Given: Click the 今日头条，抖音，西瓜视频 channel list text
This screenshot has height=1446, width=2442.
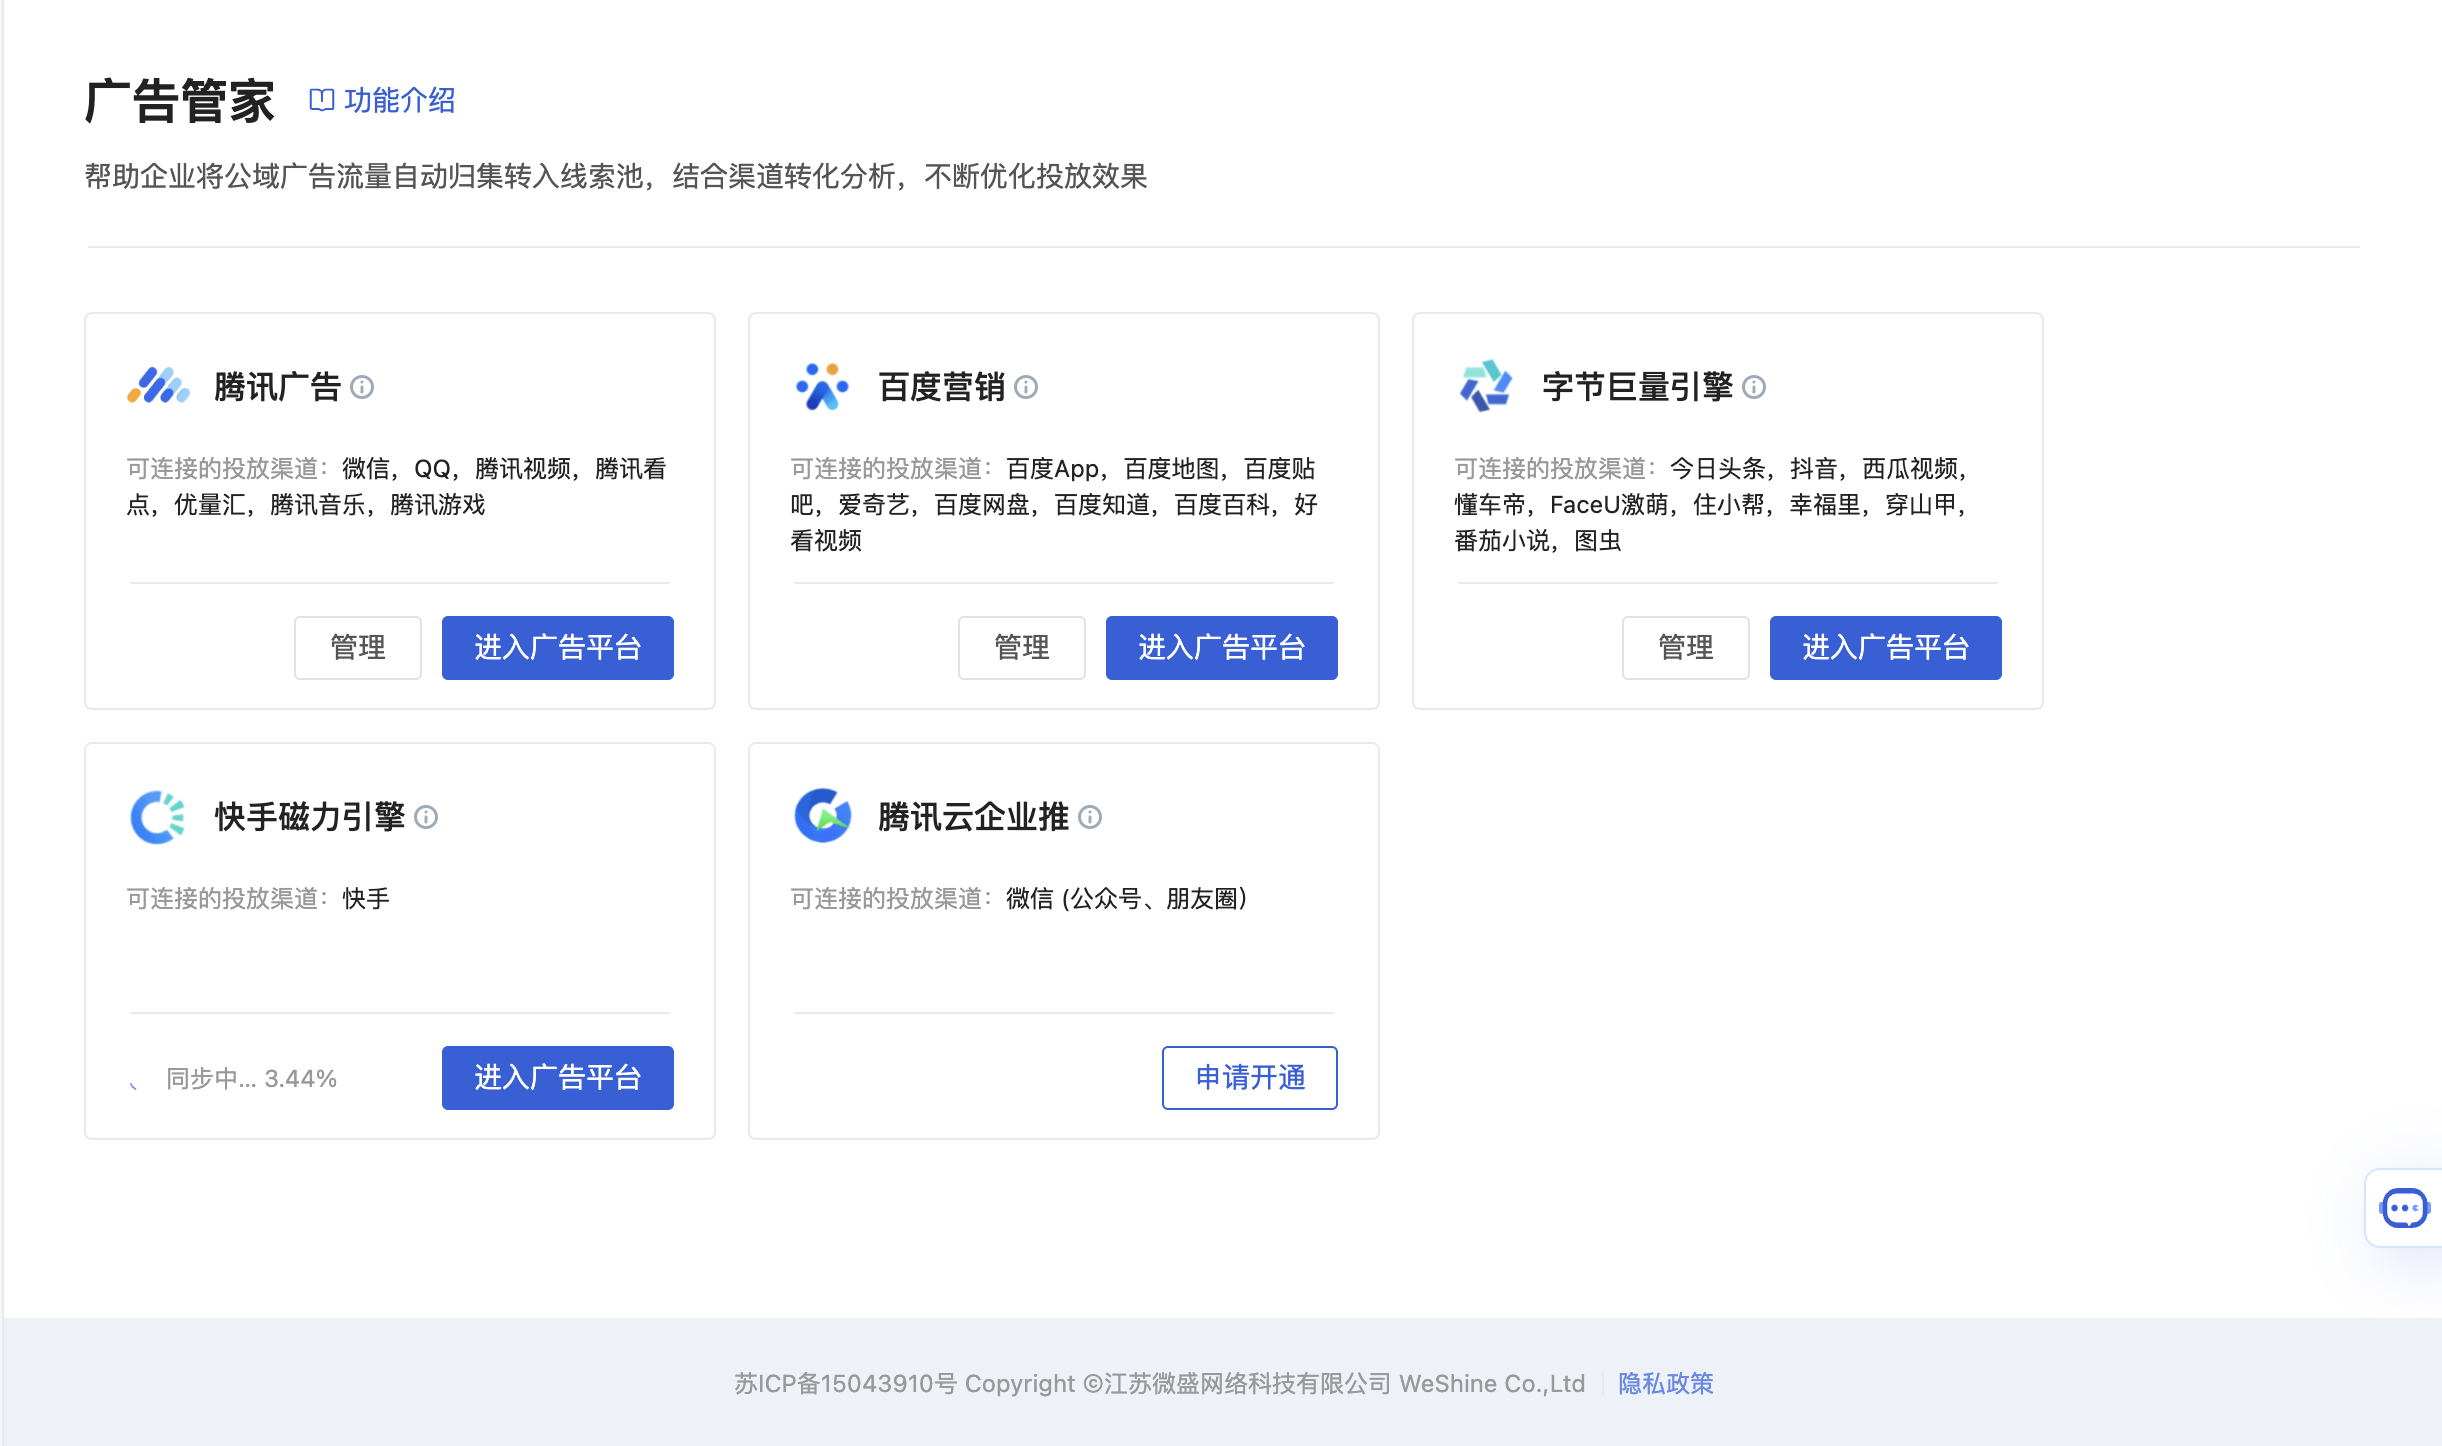Looking at the screenshot, I should pos(1711,505).
